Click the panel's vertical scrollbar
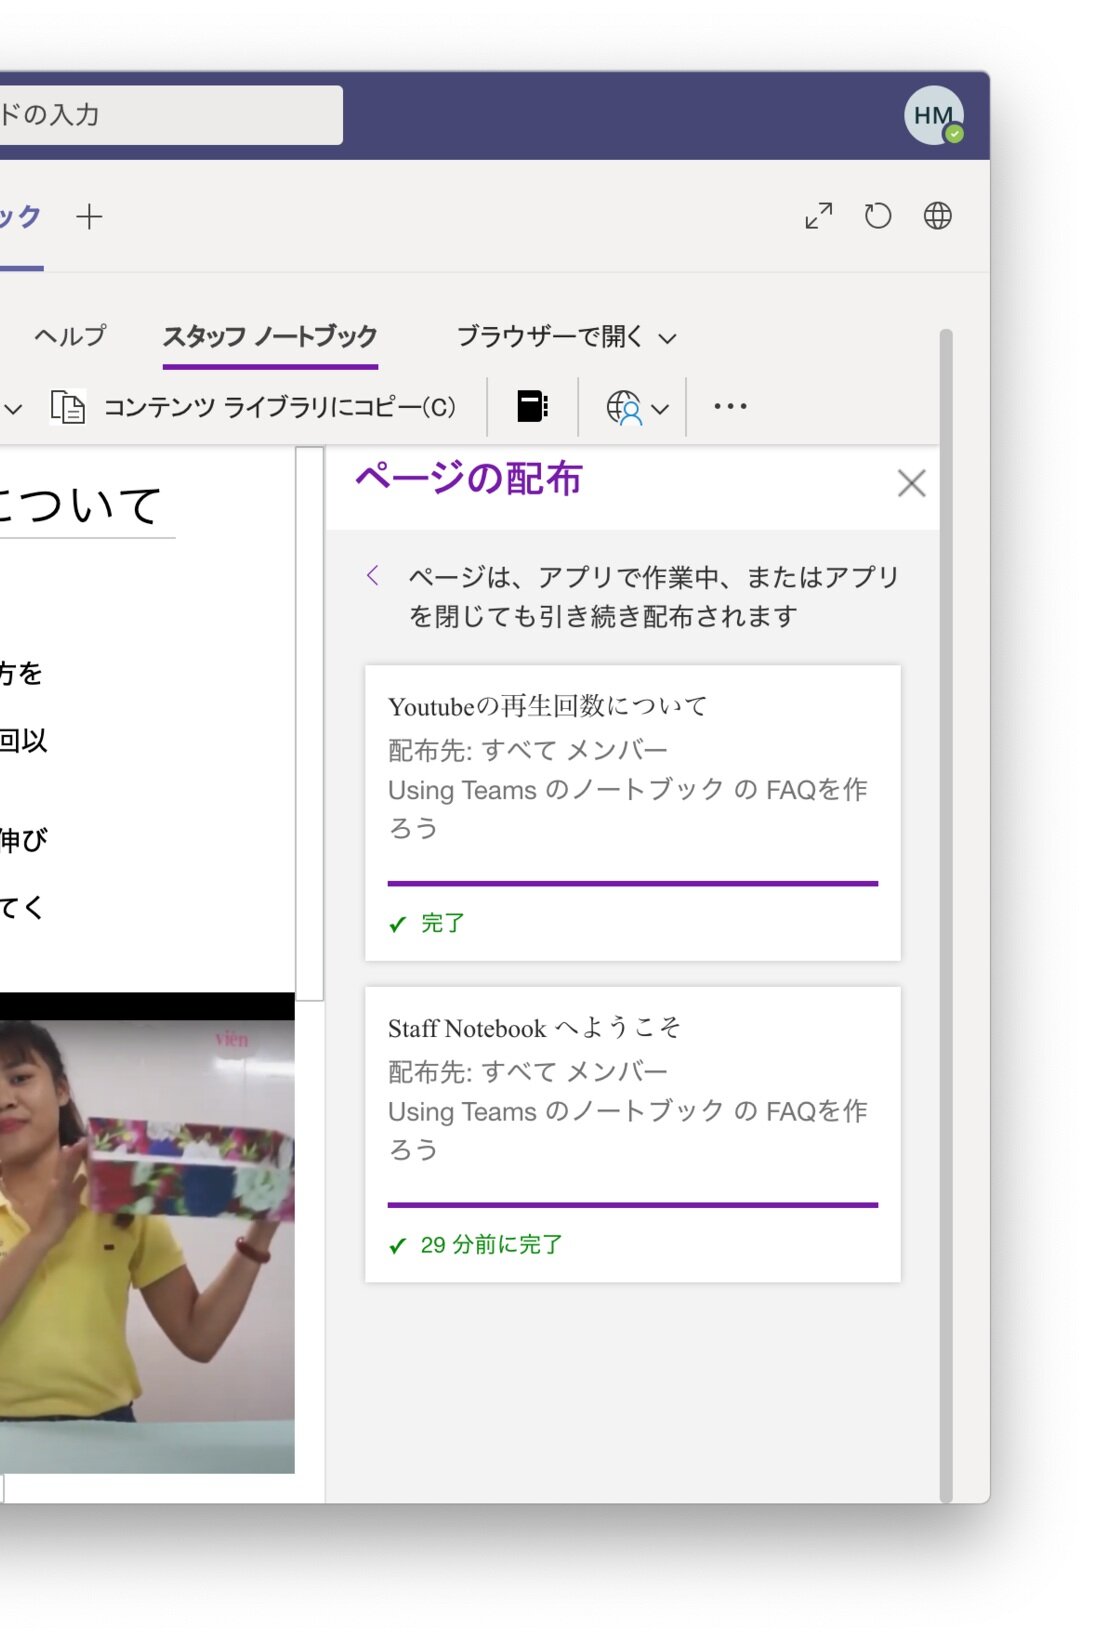Image resolution: width=1094 pixels, height=1641 pixels. point(946,915)
